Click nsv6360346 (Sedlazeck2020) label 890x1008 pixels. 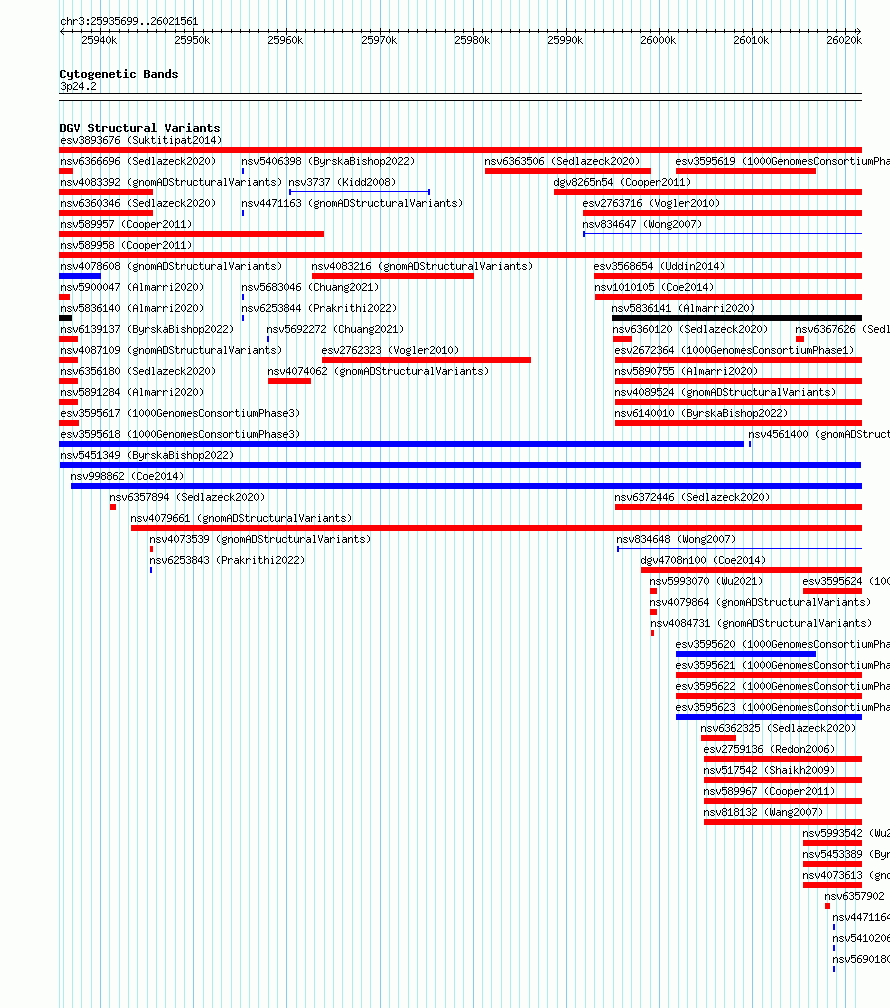(x=138, y=203)
